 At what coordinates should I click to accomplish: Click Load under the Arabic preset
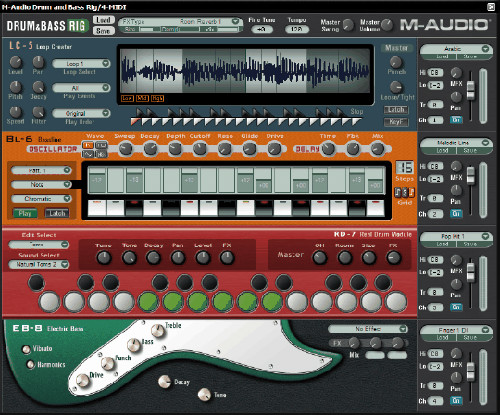coord(442,57)
